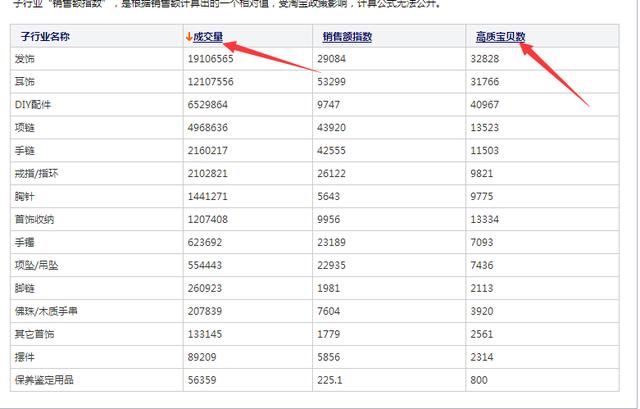
Task: Select the 摆件 category cell
Action: coord(25,356)
